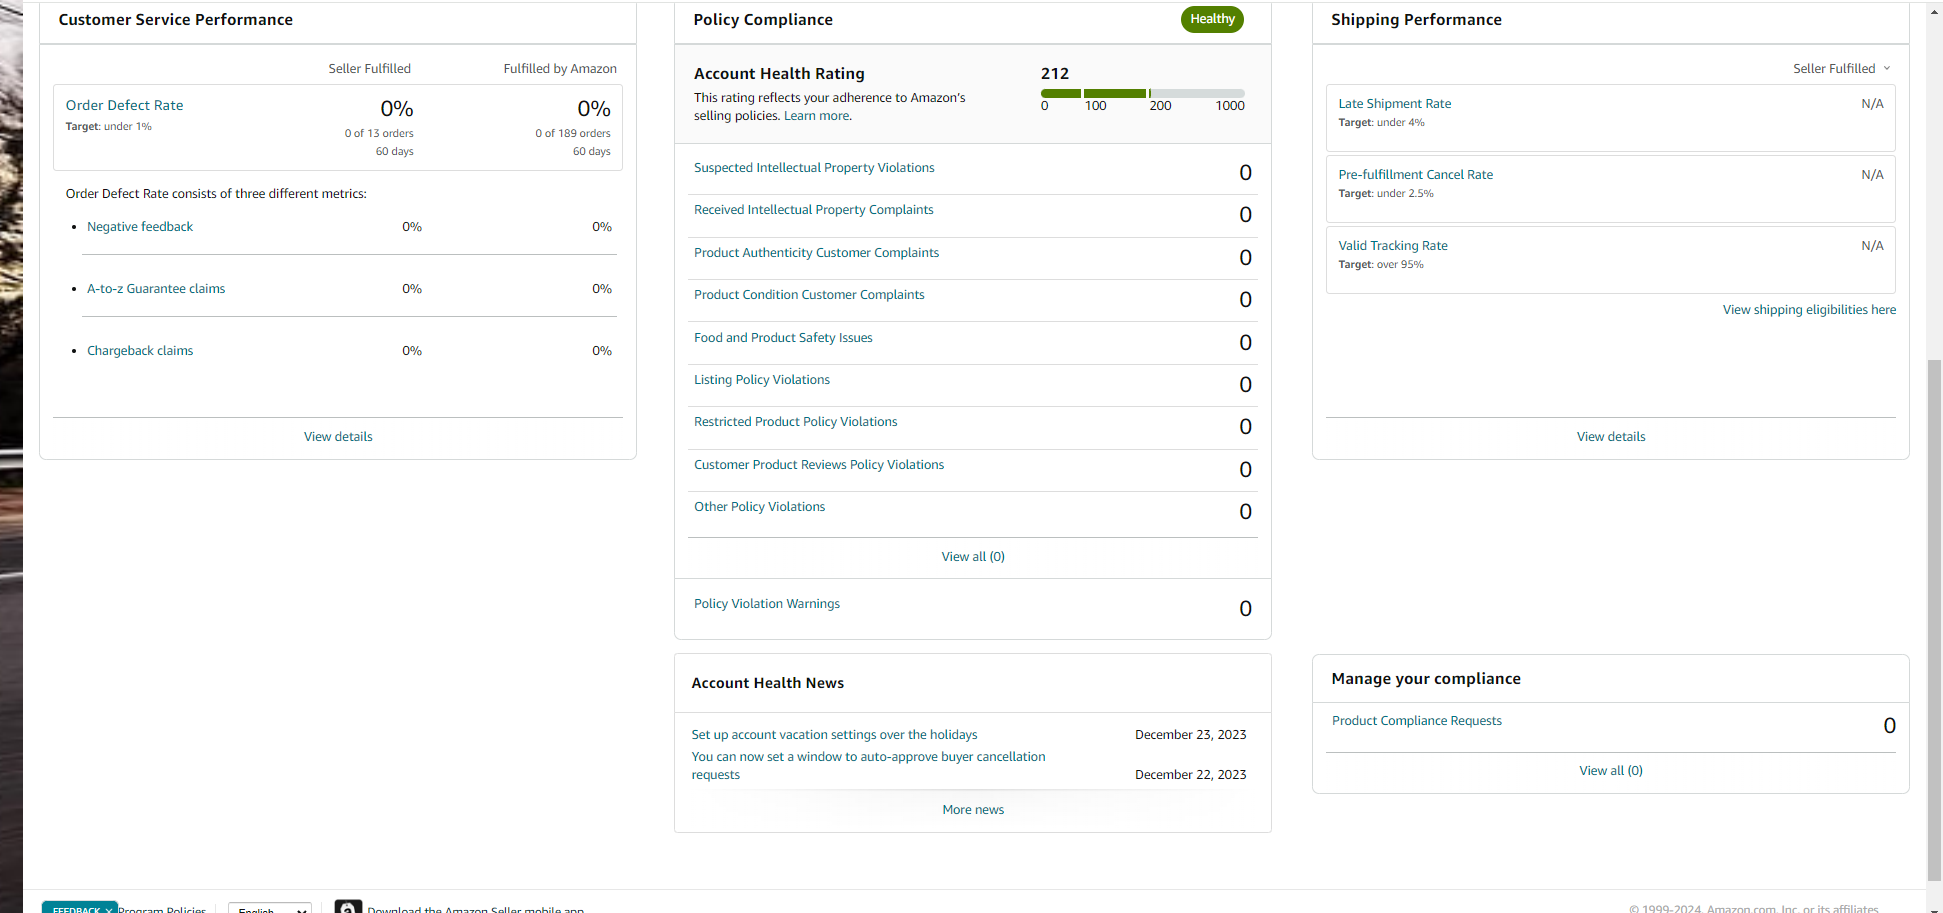
Task: Click the 'Target: over 95%' text
Action: pyautogui.click(x=1381, y=265)
